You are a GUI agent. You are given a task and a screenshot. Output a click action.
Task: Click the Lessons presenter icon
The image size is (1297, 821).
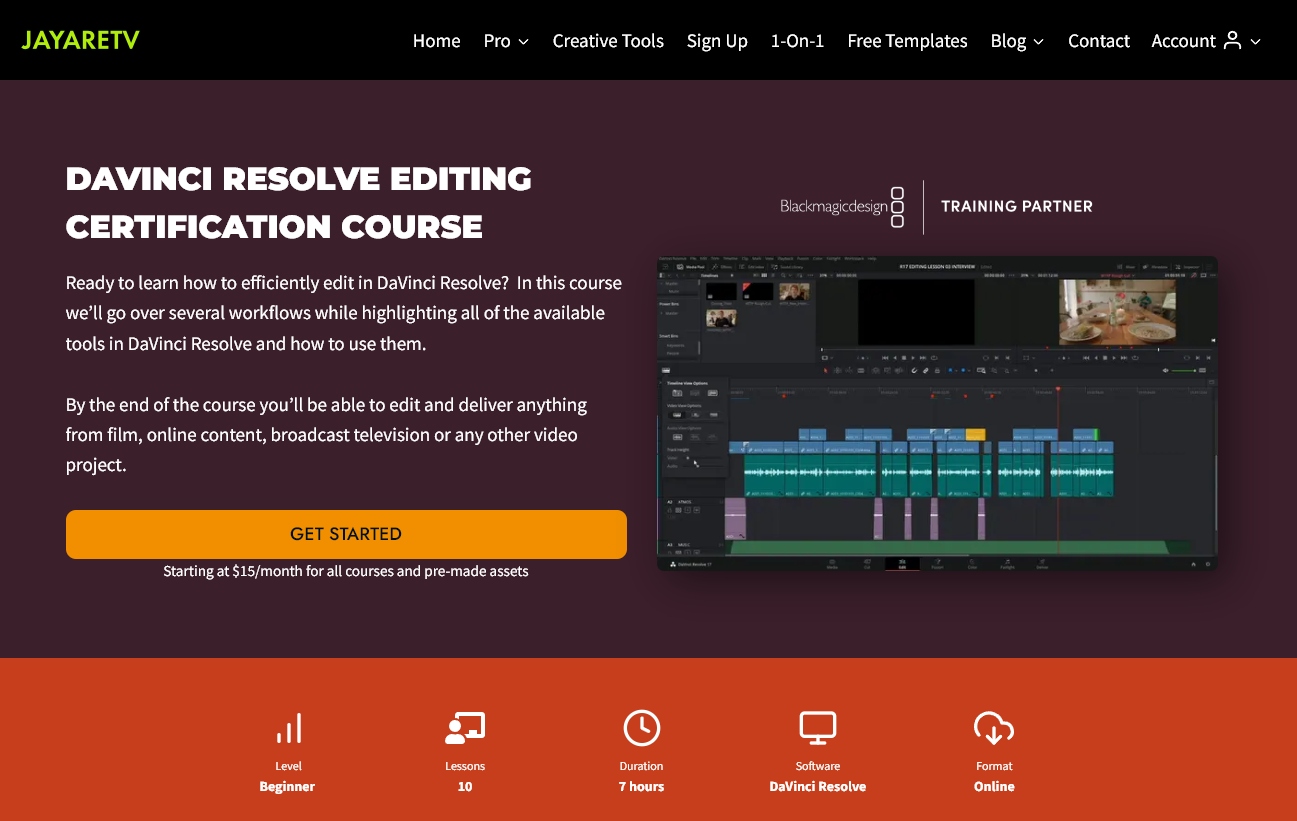click(465, 728)
